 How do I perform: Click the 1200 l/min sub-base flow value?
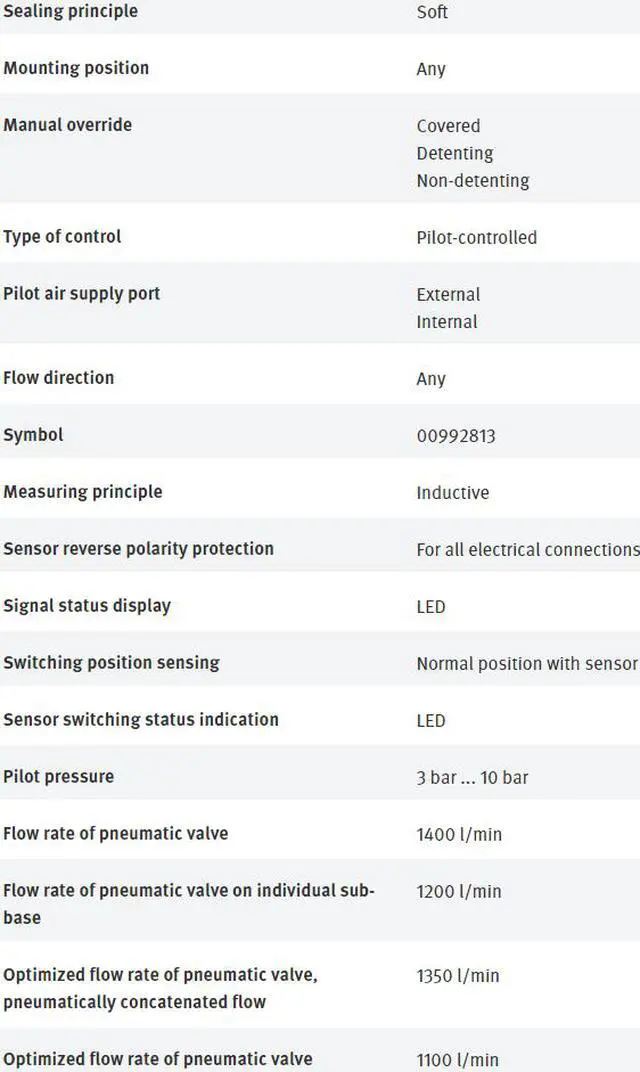pyautogui.click(x=459, y=892)
